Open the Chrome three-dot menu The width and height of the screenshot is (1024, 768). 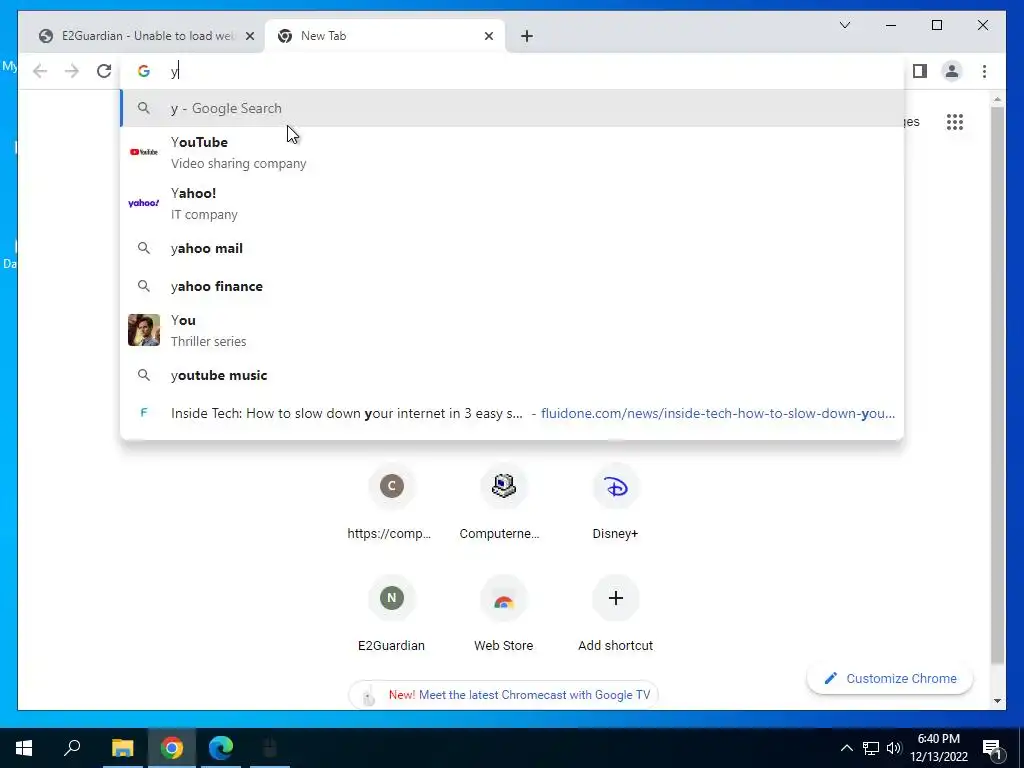pyautogui.click(x=984, y=71)
